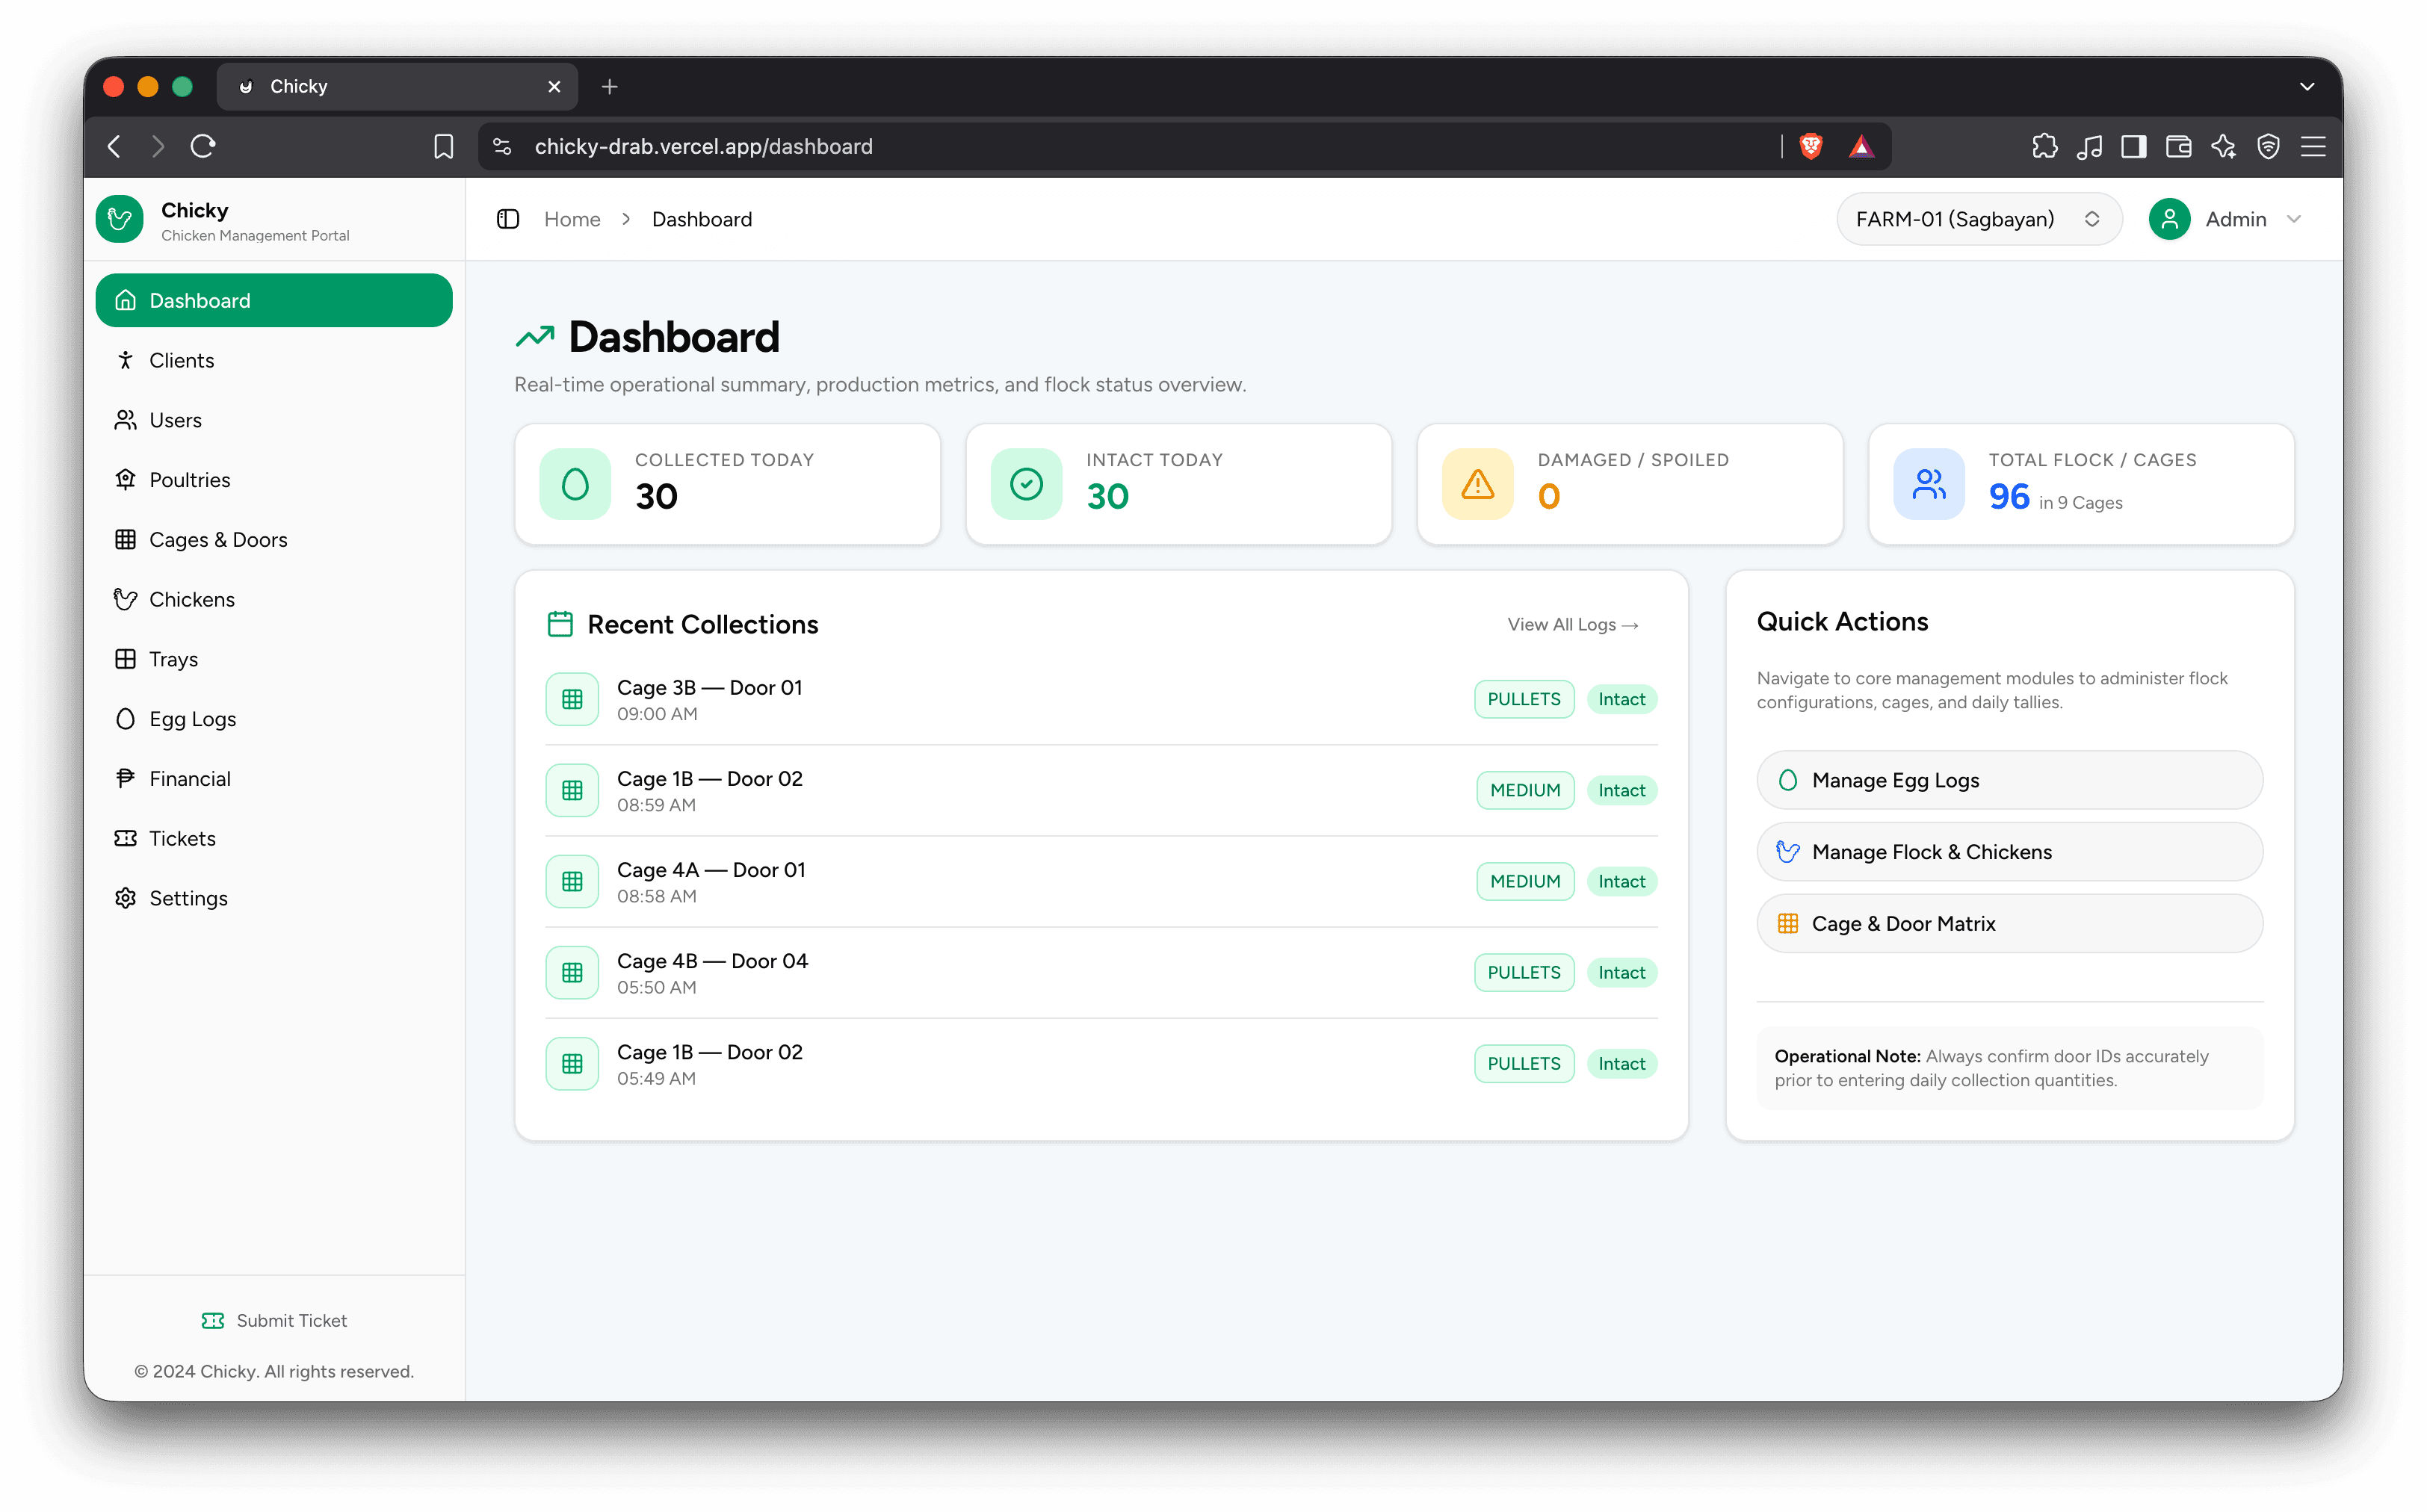The image size is (2427, 1512).
Task: Open a new browser tab with plus
Action: (x=609, y=87)
